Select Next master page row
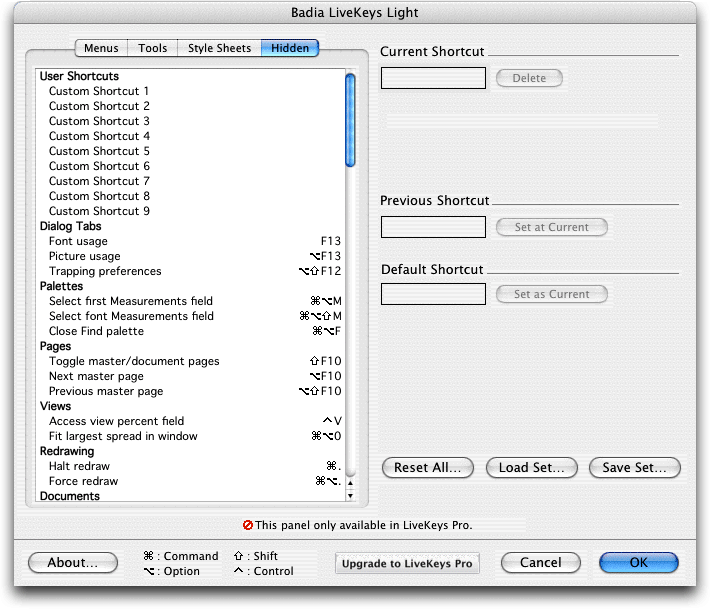710x609 pixels. pyautogui.click(x=190, y=376)
